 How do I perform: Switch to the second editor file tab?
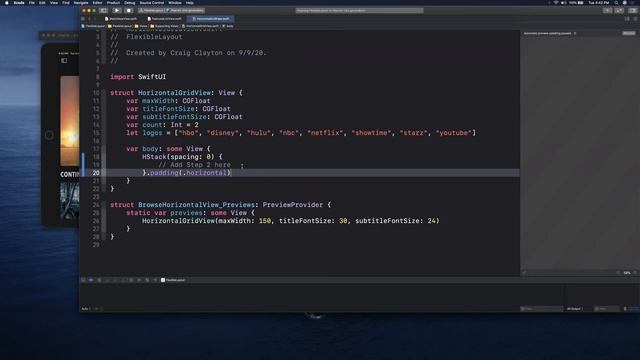pos(164,19)
